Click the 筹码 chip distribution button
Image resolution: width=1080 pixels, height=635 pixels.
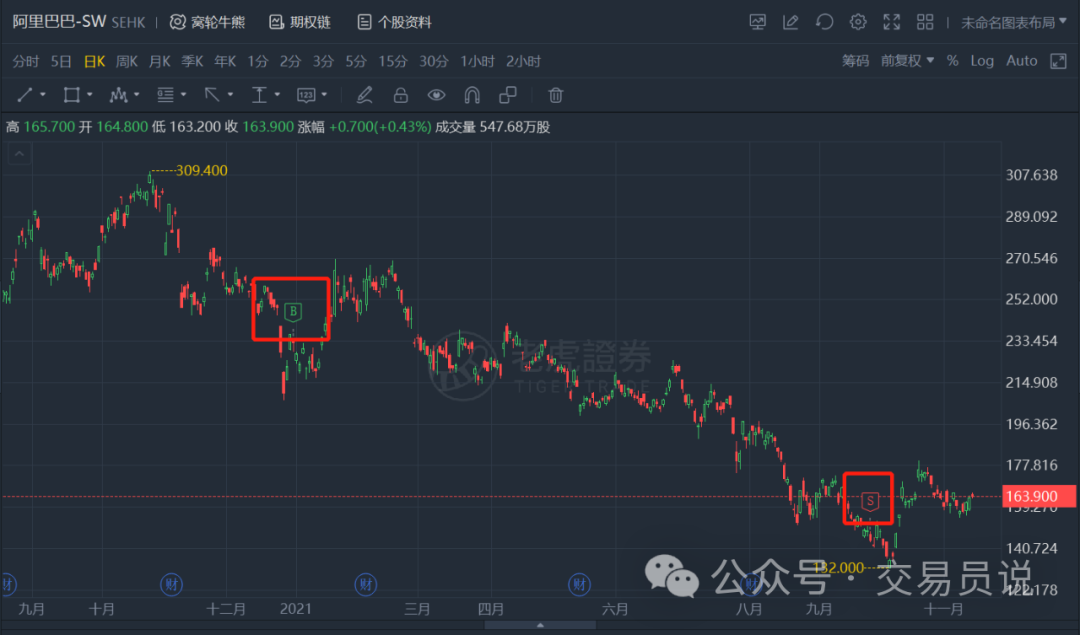click(854, 61)
